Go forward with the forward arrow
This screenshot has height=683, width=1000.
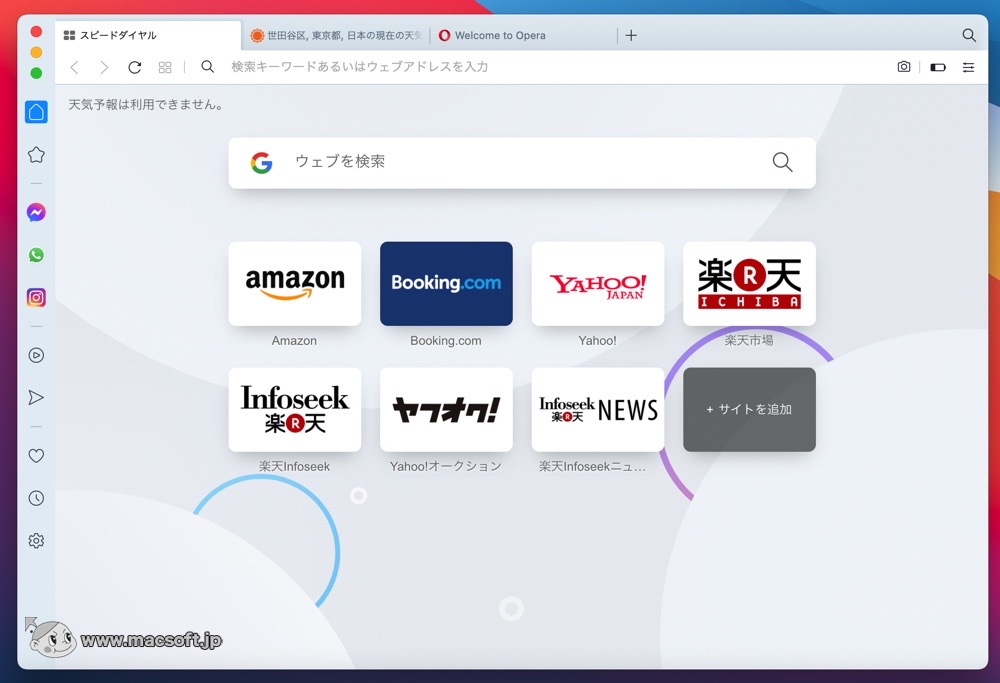tap(104, 67)
